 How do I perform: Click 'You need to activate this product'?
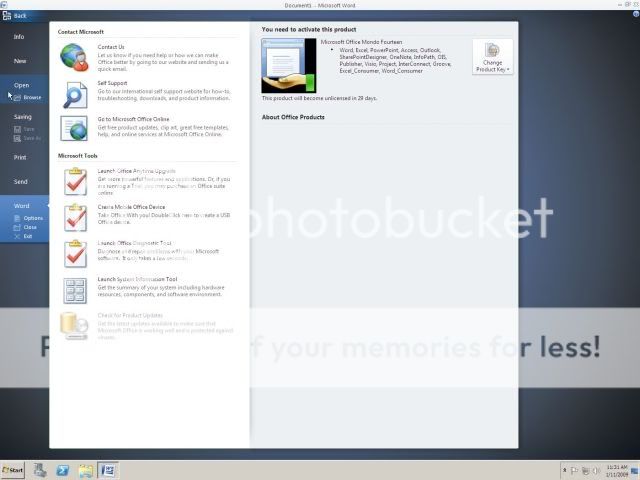(309, 29)
